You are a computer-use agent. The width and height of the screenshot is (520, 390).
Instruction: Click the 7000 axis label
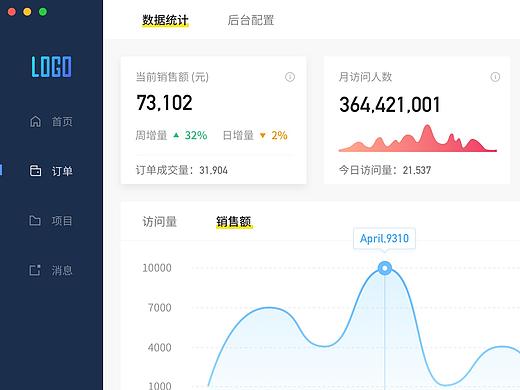[x=160, y=308]
